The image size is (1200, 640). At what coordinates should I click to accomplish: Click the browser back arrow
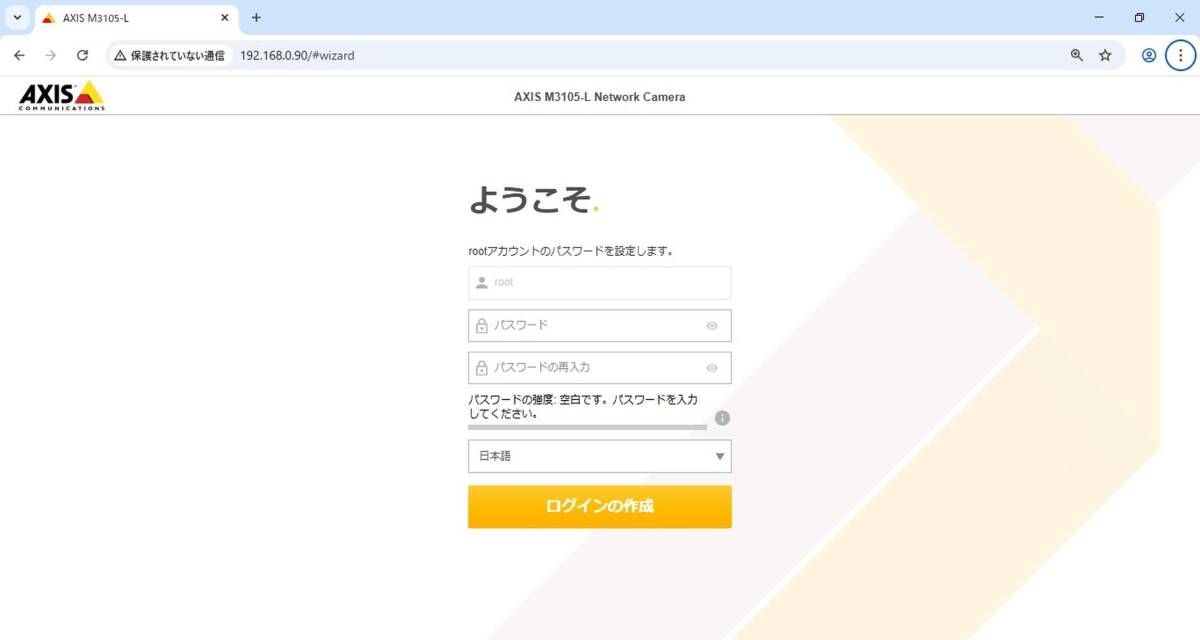(19, 55)
